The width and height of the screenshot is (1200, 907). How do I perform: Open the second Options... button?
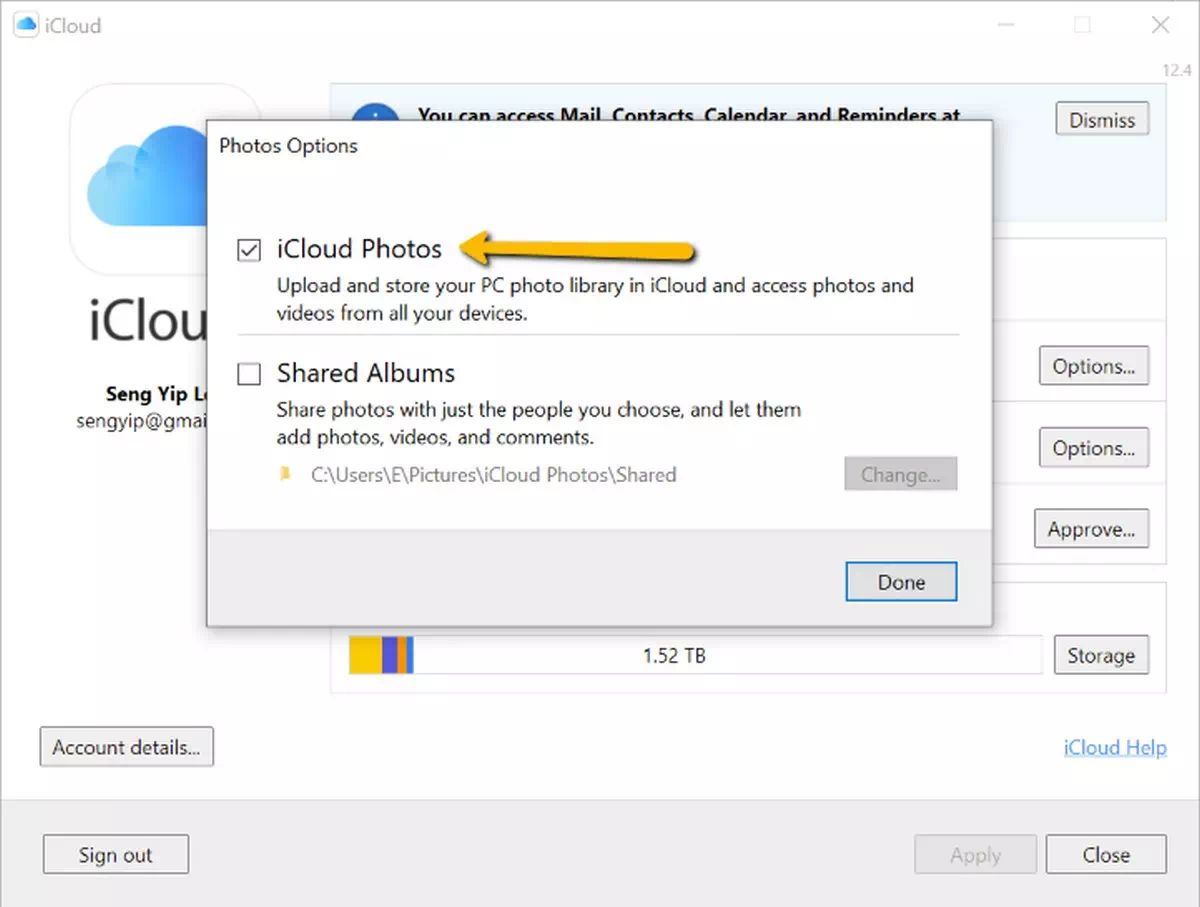[1094, 448]
